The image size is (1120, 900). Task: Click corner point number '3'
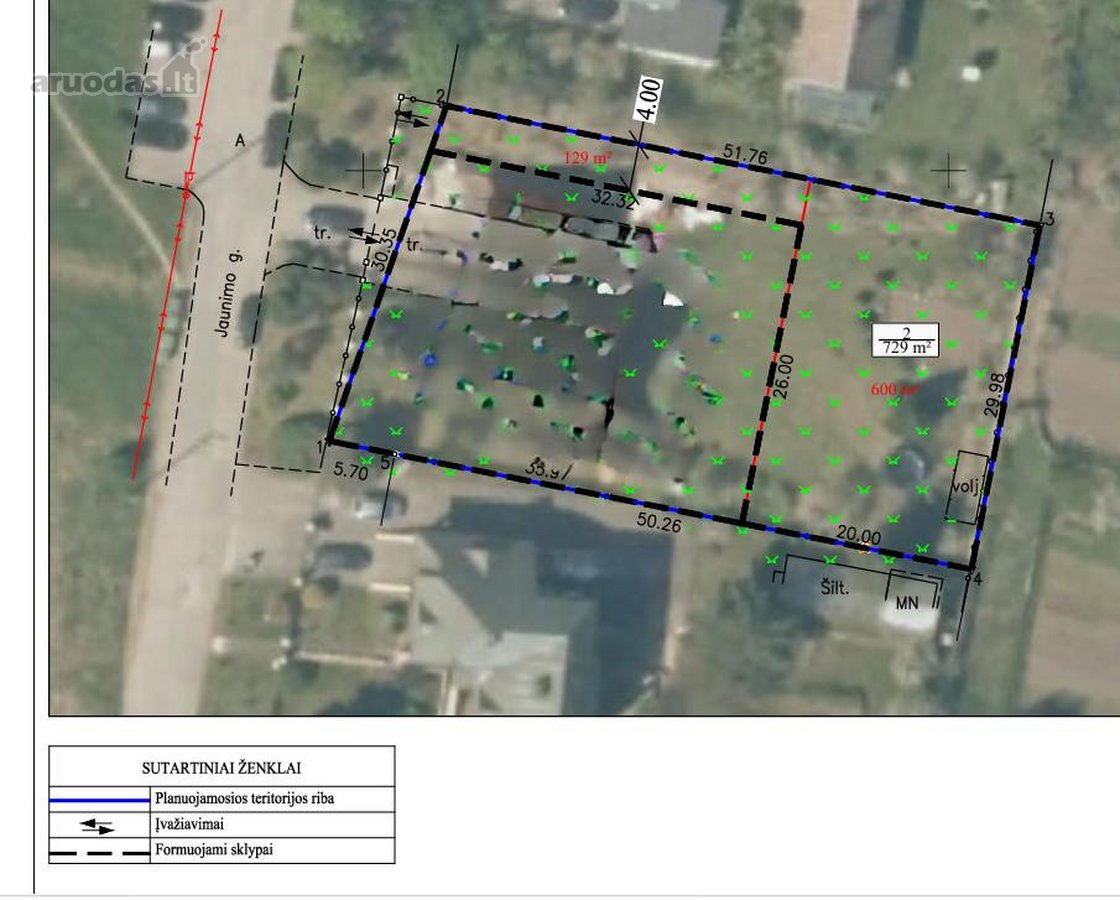[1050, 218]
